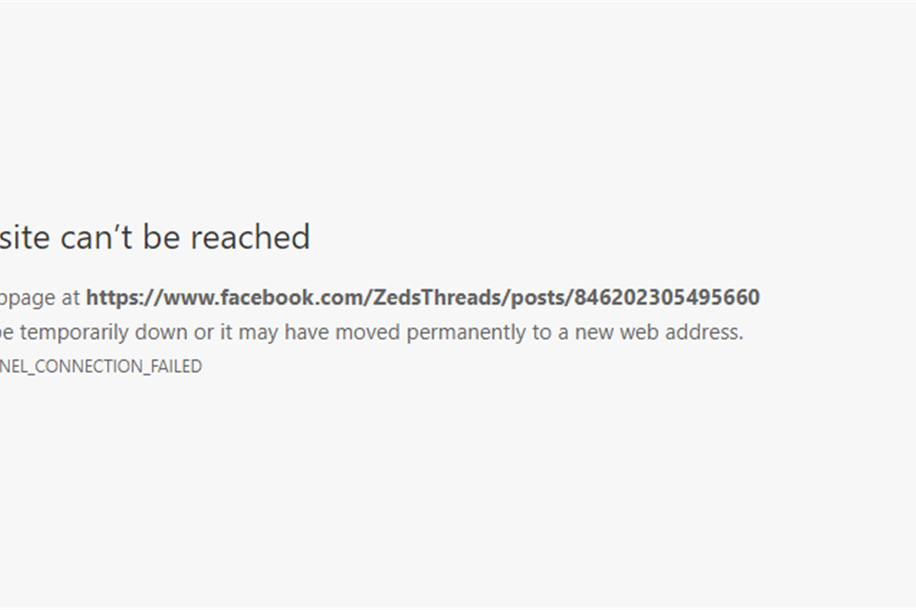
Task: Click the "https://" prefix of the URL
Action: [124, 297]
